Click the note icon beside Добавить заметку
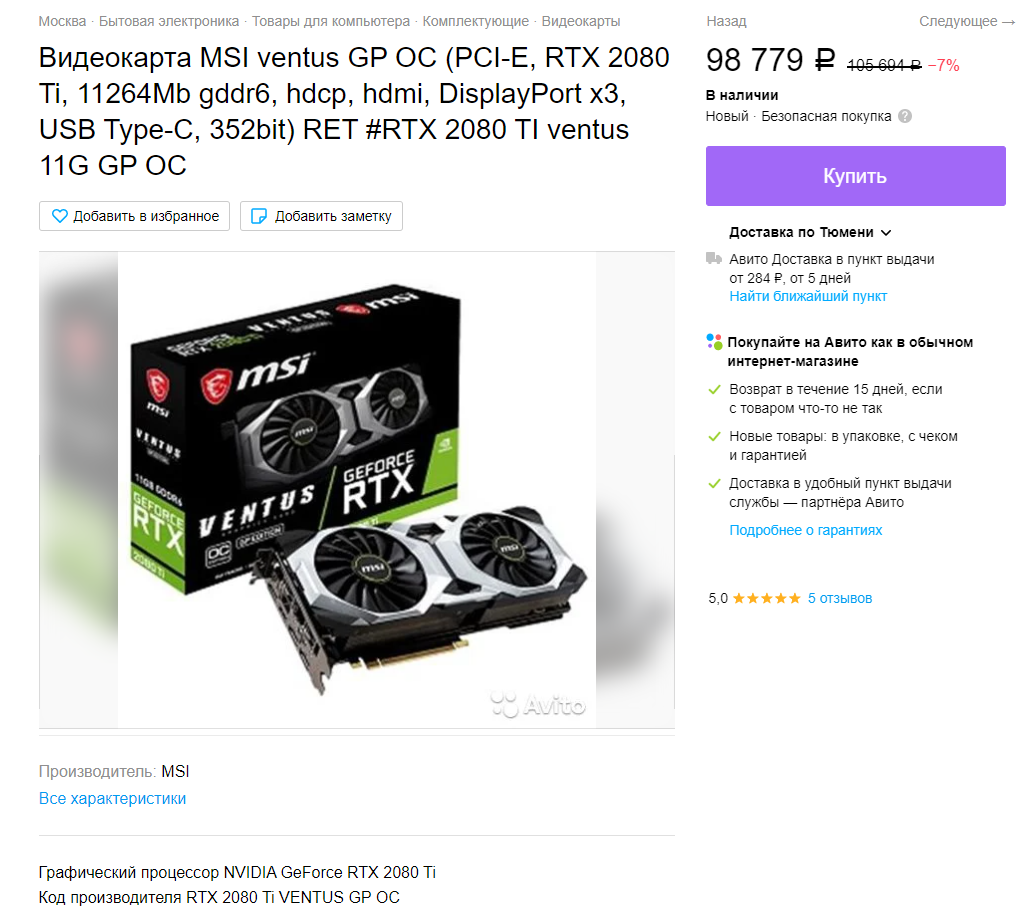 (259, 217)
